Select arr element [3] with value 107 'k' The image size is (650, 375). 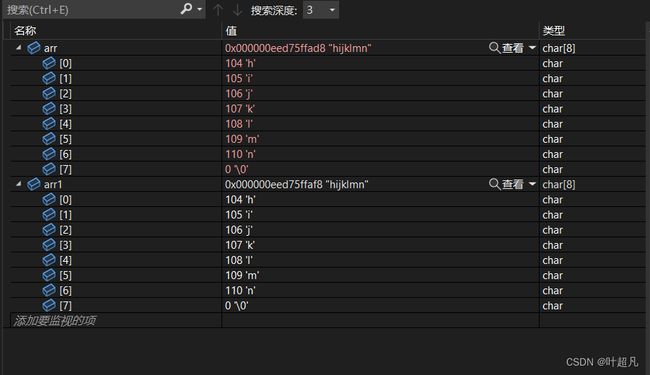point(327,109)
